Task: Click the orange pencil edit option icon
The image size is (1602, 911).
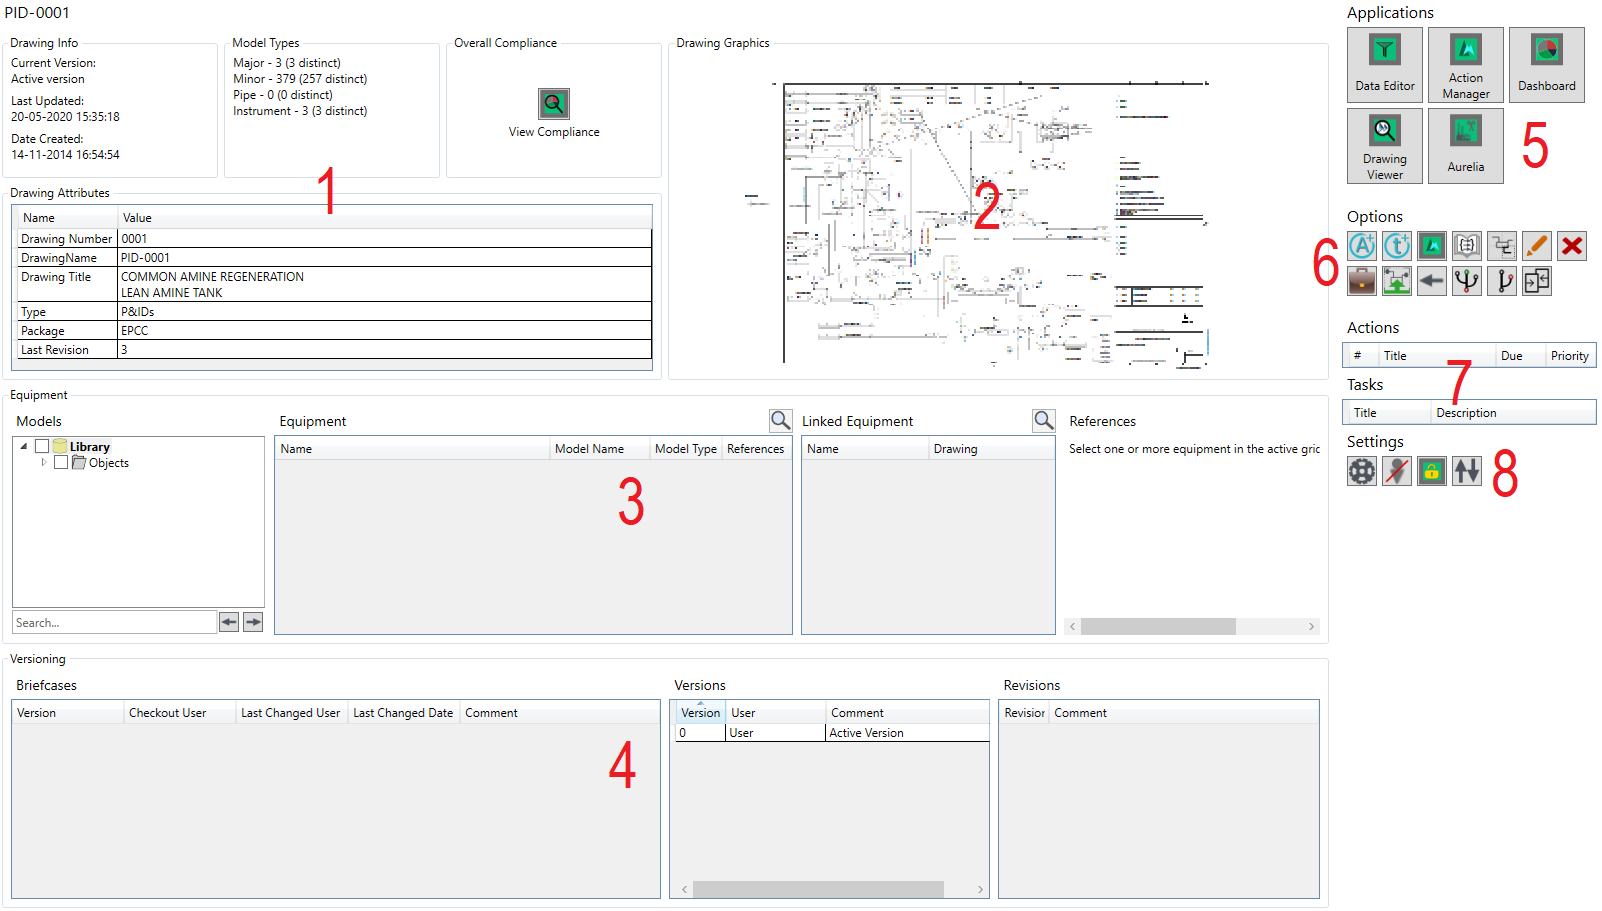Action: tap(1536, 246)
